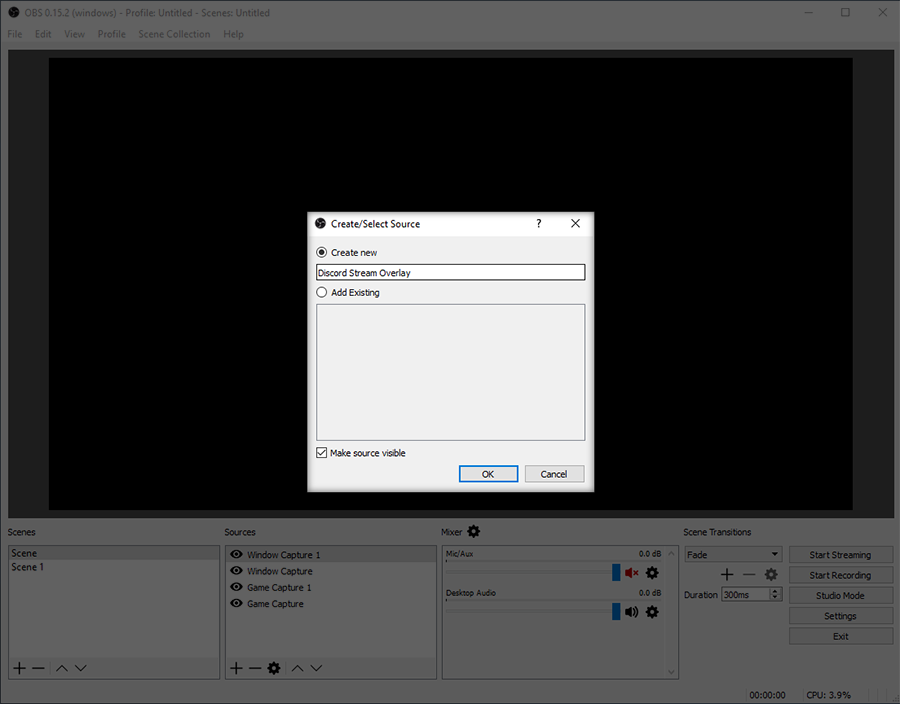This screenshot has width=900, height=704.
Task: Unmute the Mic/Aux speaker icon
Action: 632,573
